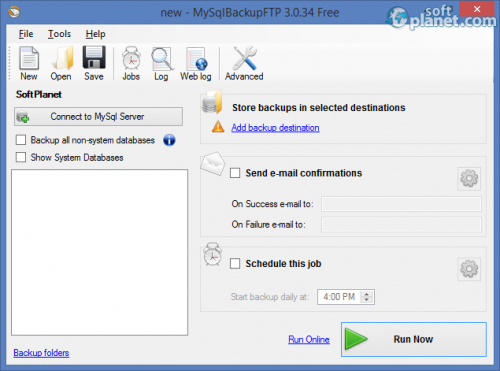
Task: Open e-mail confirmation settings gear
Action: (469, 178)
